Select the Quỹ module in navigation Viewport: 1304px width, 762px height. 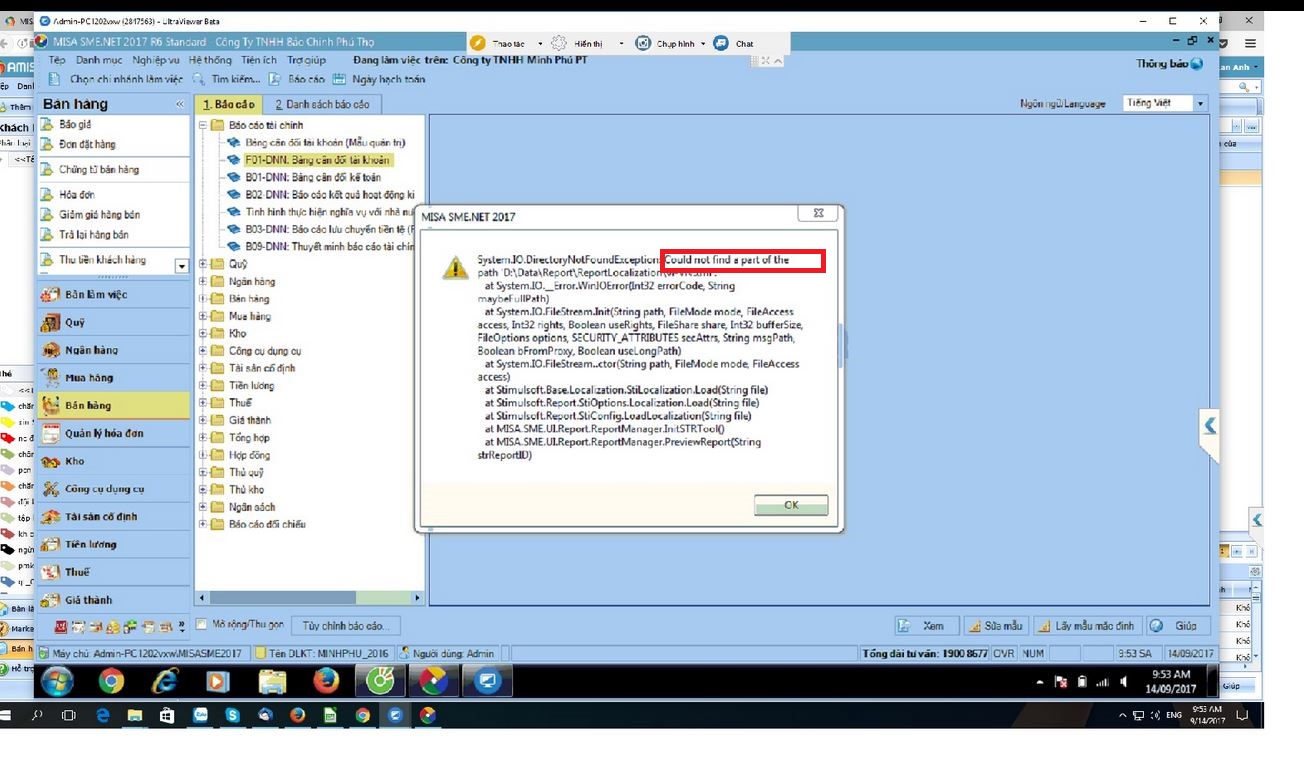tap(113, 322)
